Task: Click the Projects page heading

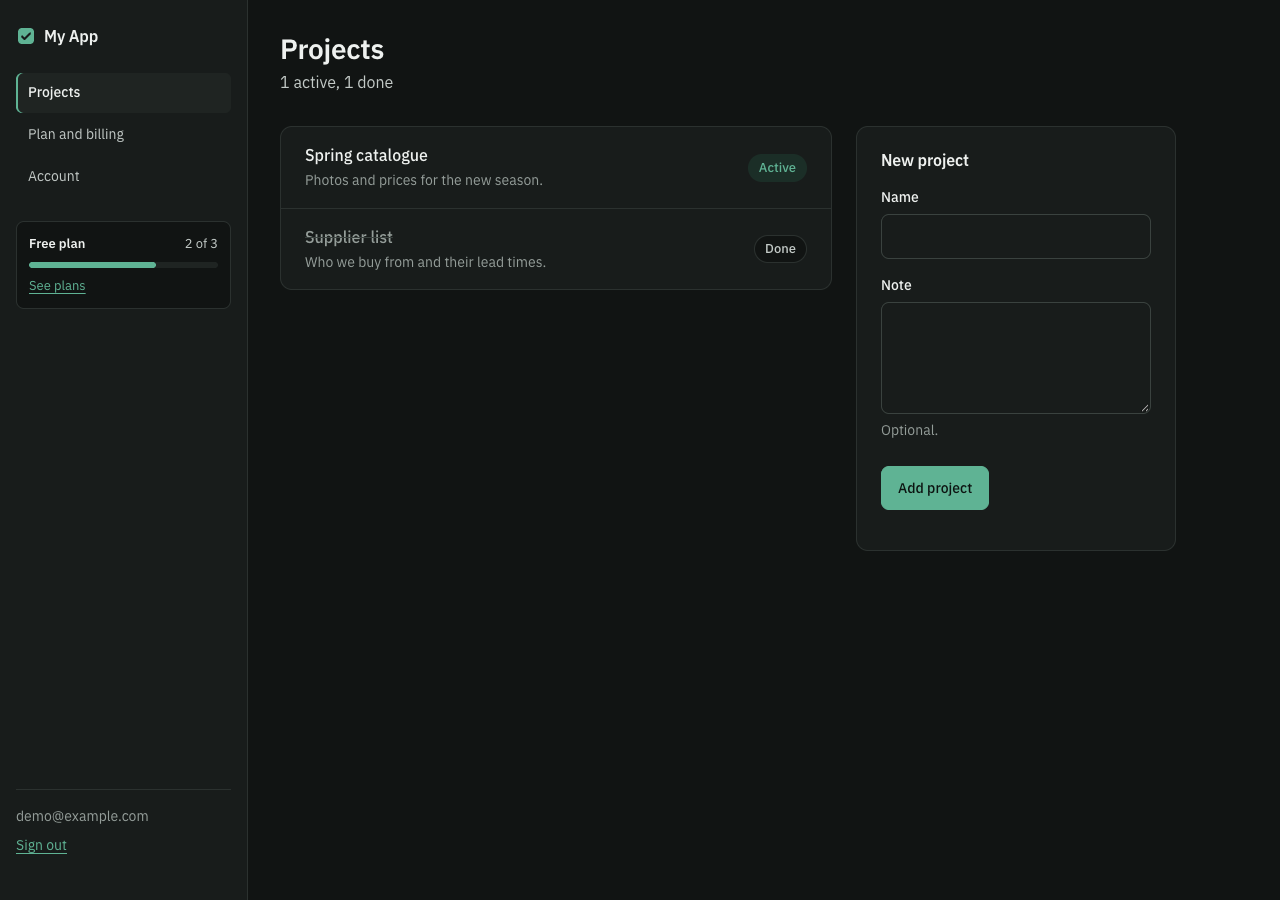Action: (x=332, y=50)
